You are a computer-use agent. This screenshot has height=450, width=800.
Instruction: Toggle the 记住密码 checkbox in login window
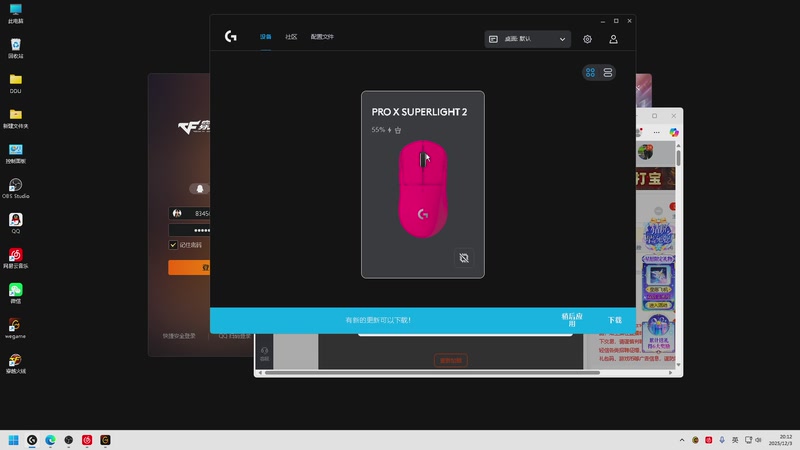point(173,245)
